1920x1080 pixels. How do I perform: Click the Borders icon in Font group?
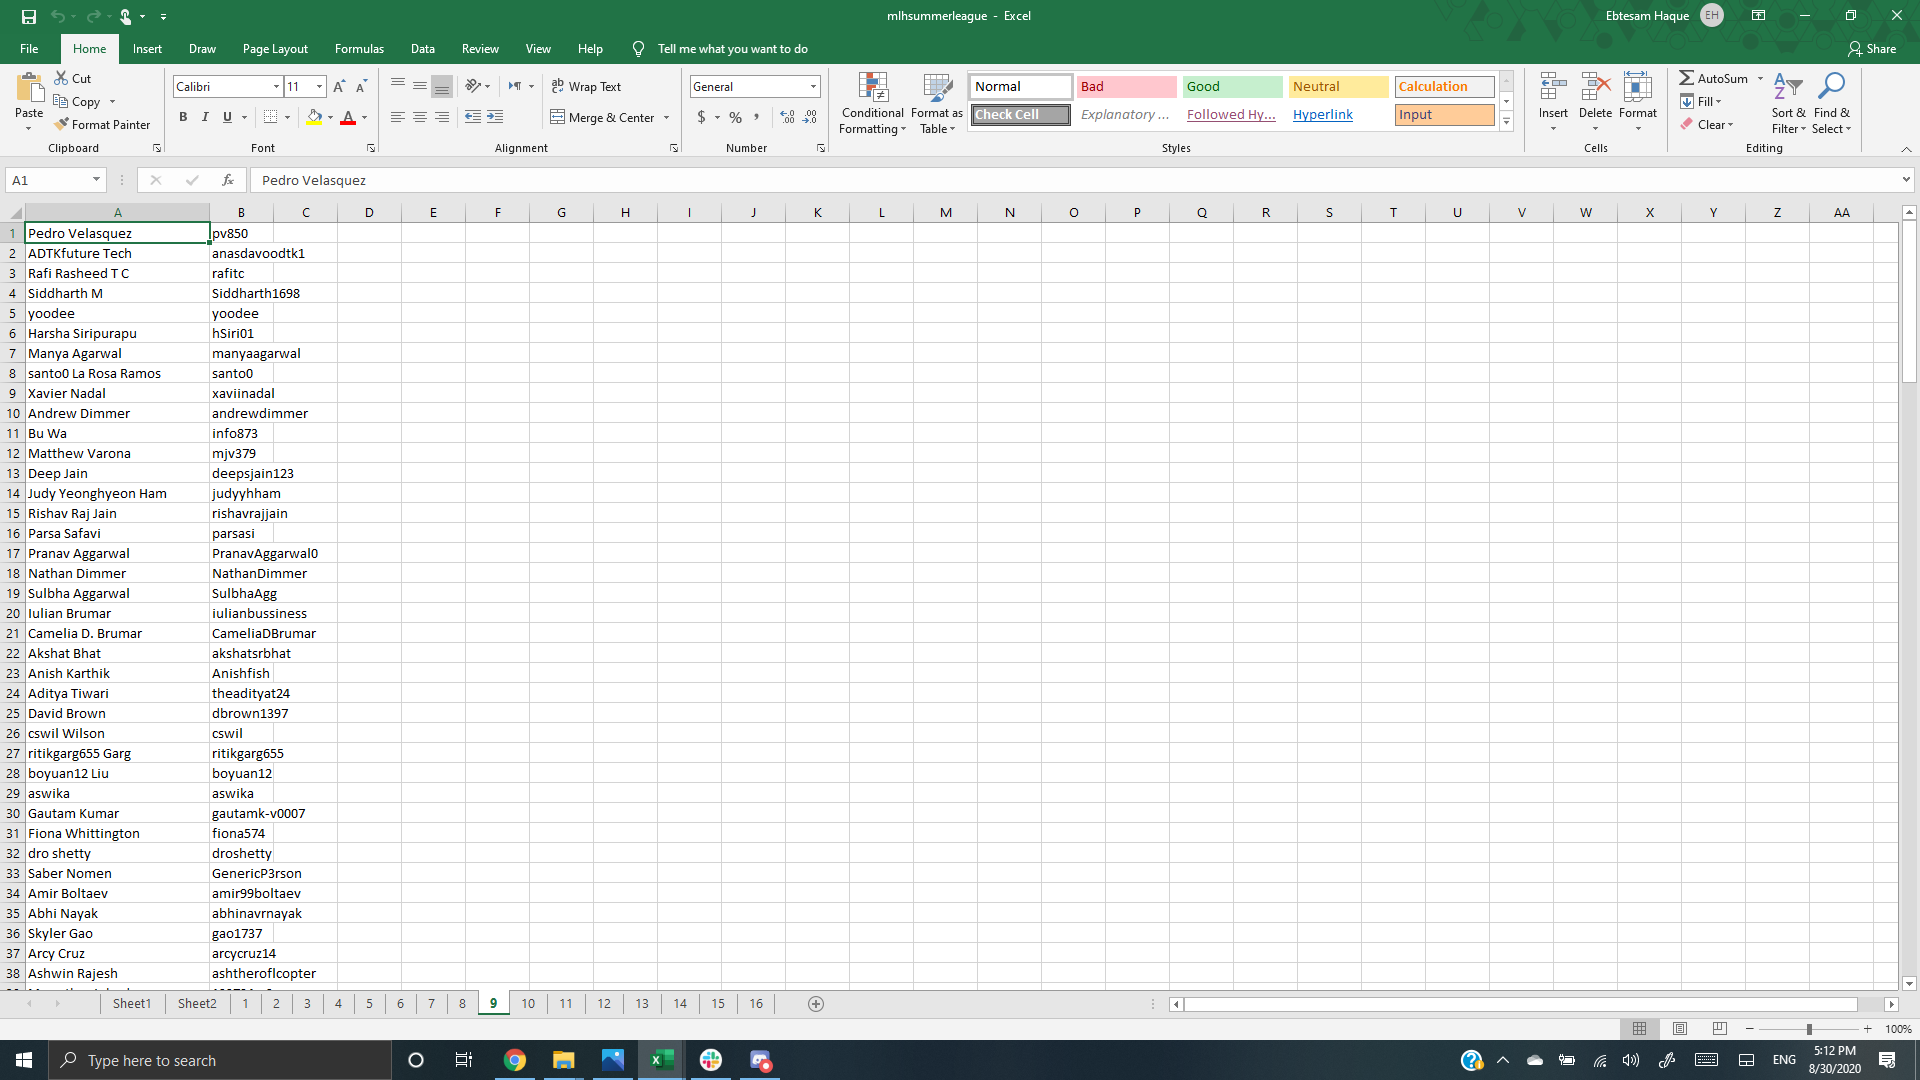[x=270, y=117]
